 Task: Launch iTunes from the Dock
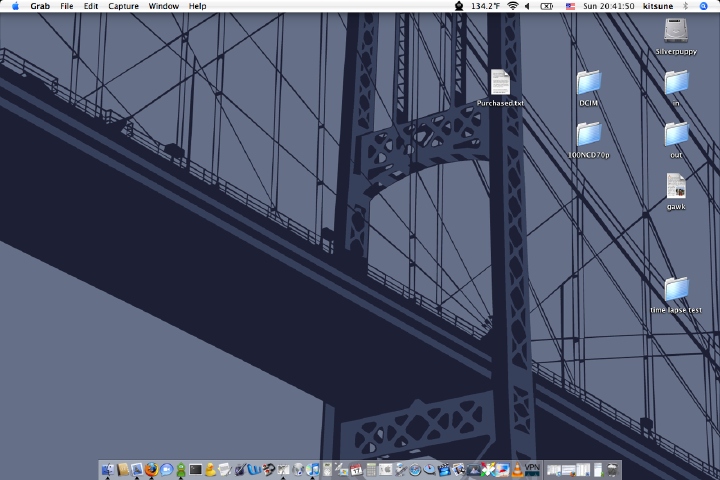pyautogui.click(x=313, y=470)
